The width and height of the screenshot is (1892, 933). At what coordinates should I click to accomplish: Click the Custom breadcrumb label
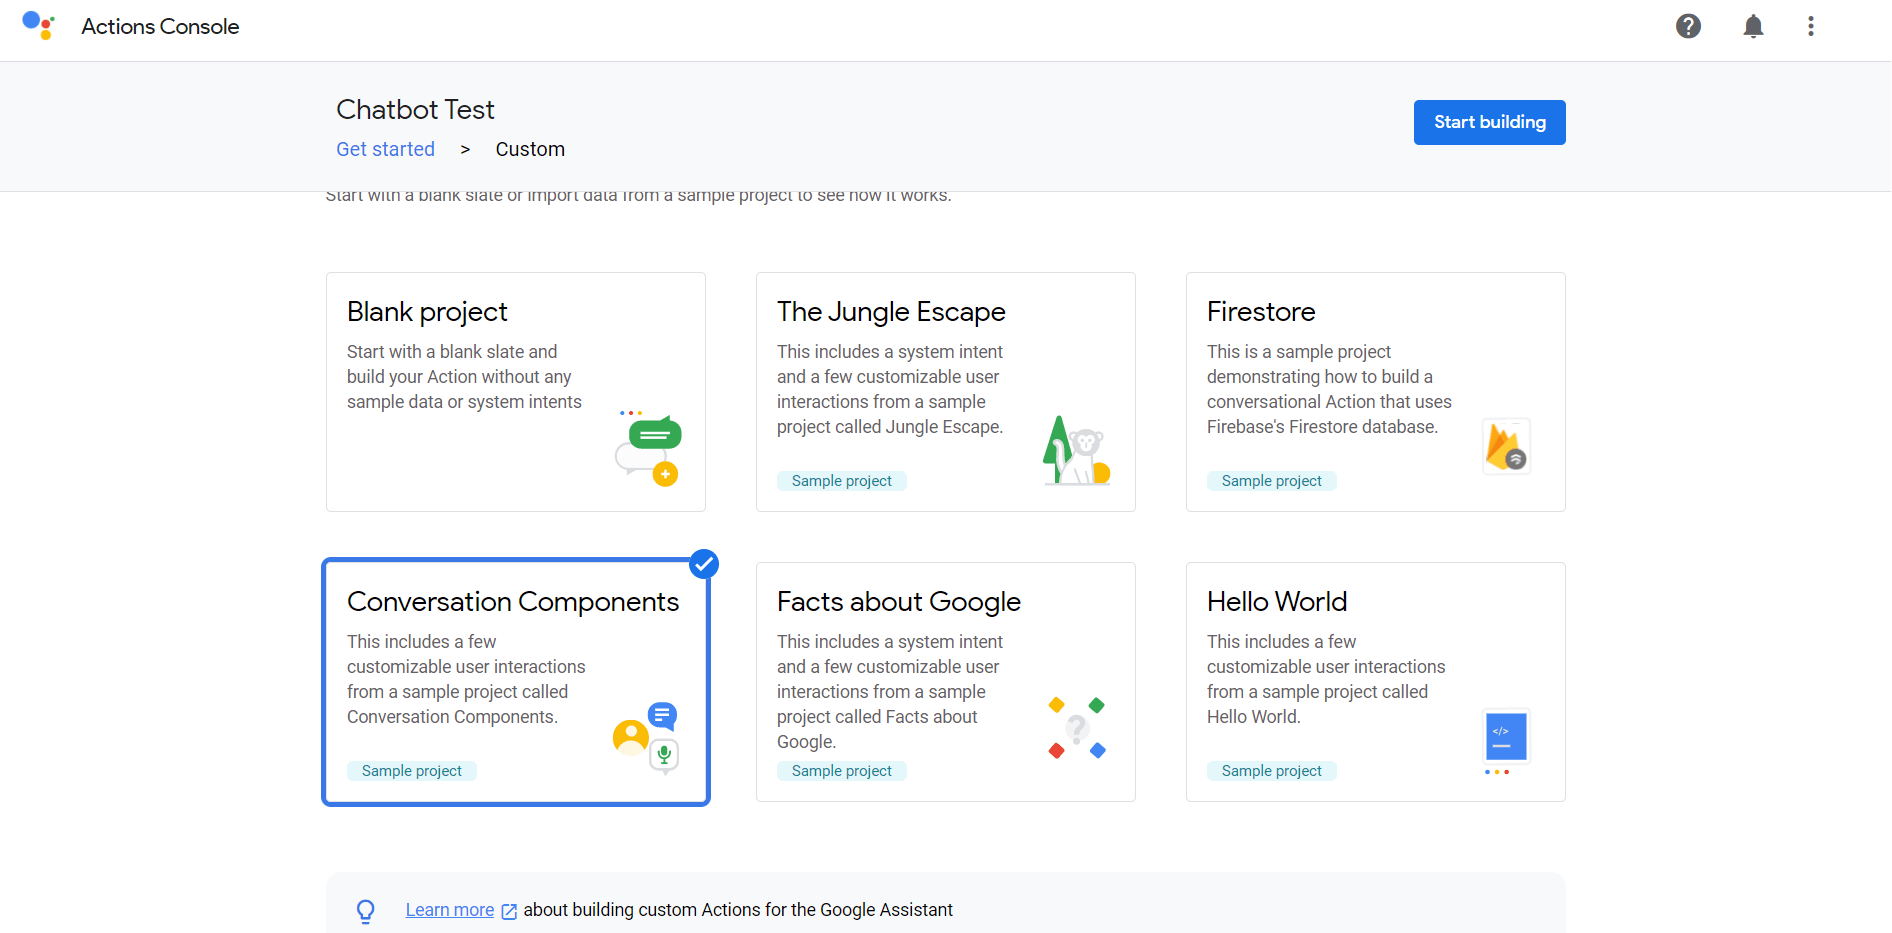pos(530,149)
